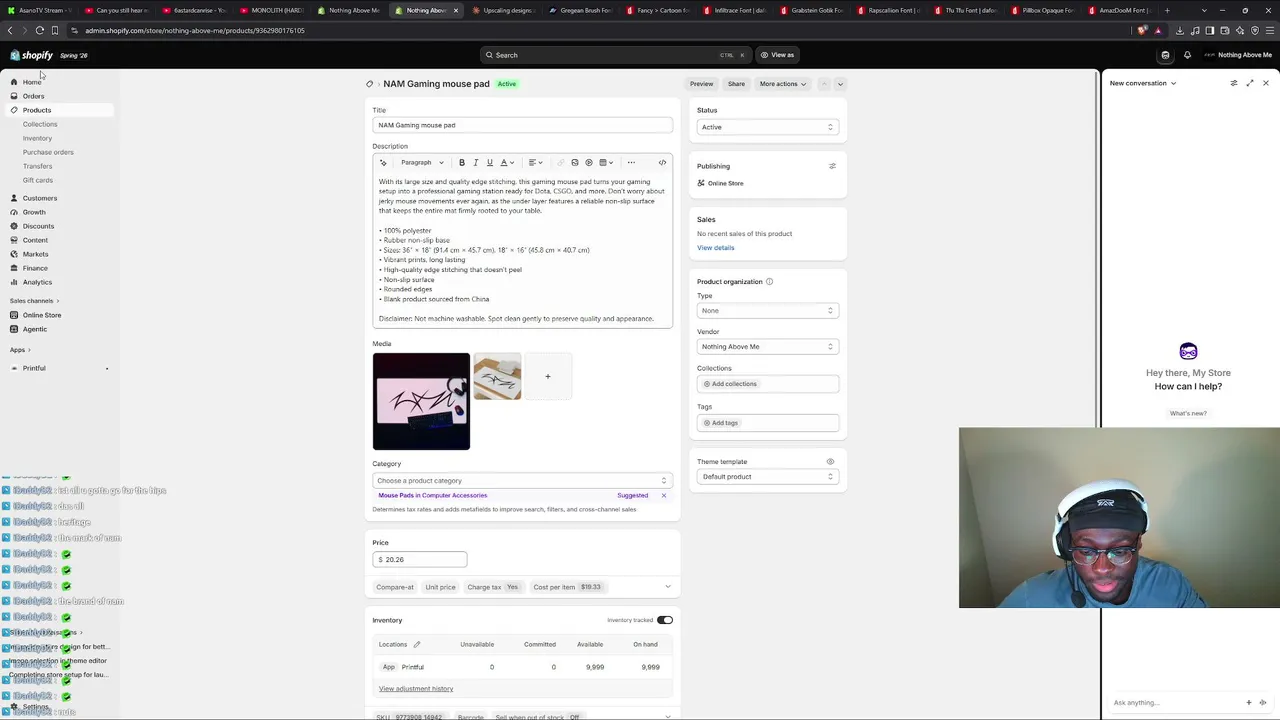Click the Product organization info icon
Image resolution: width=1280 pixels, height=720 pixels.
coord(769,282)
